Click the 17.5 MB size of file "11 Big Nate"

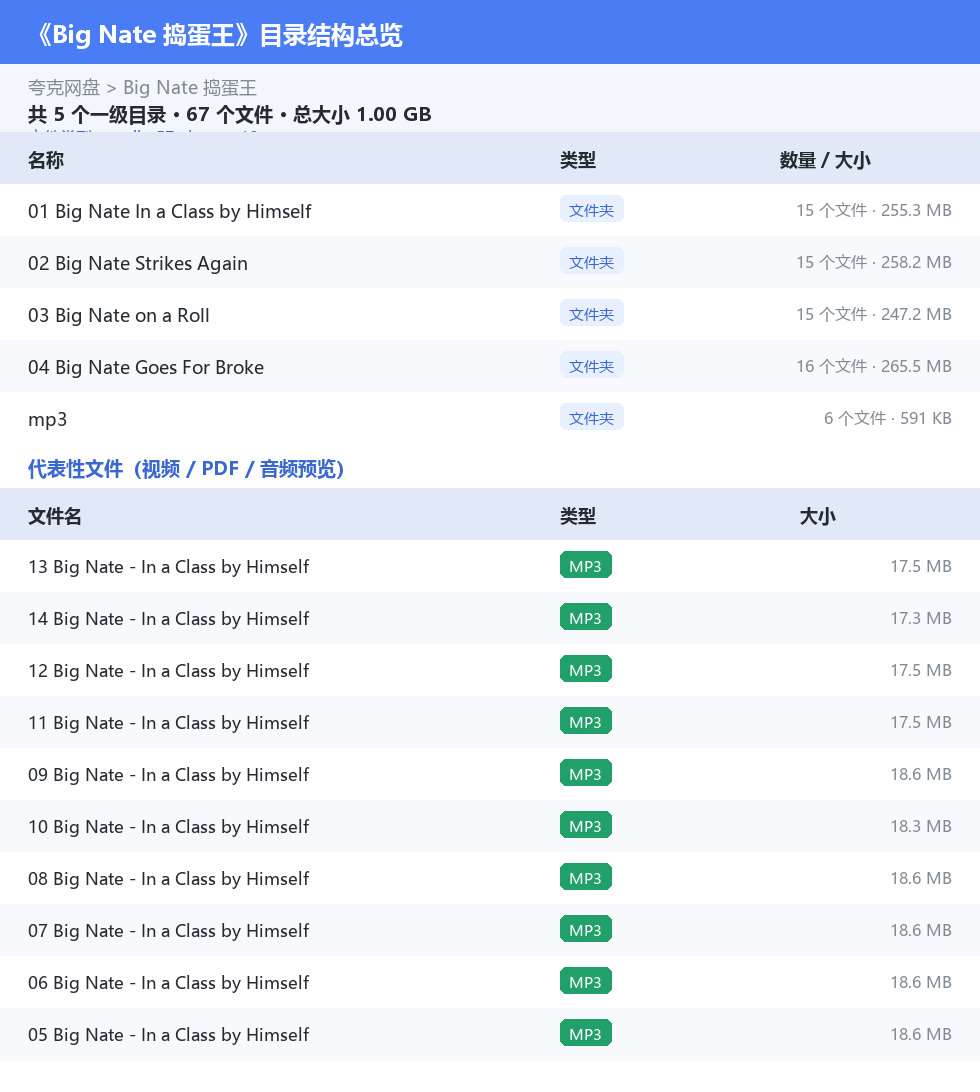[x=921, y=722]
